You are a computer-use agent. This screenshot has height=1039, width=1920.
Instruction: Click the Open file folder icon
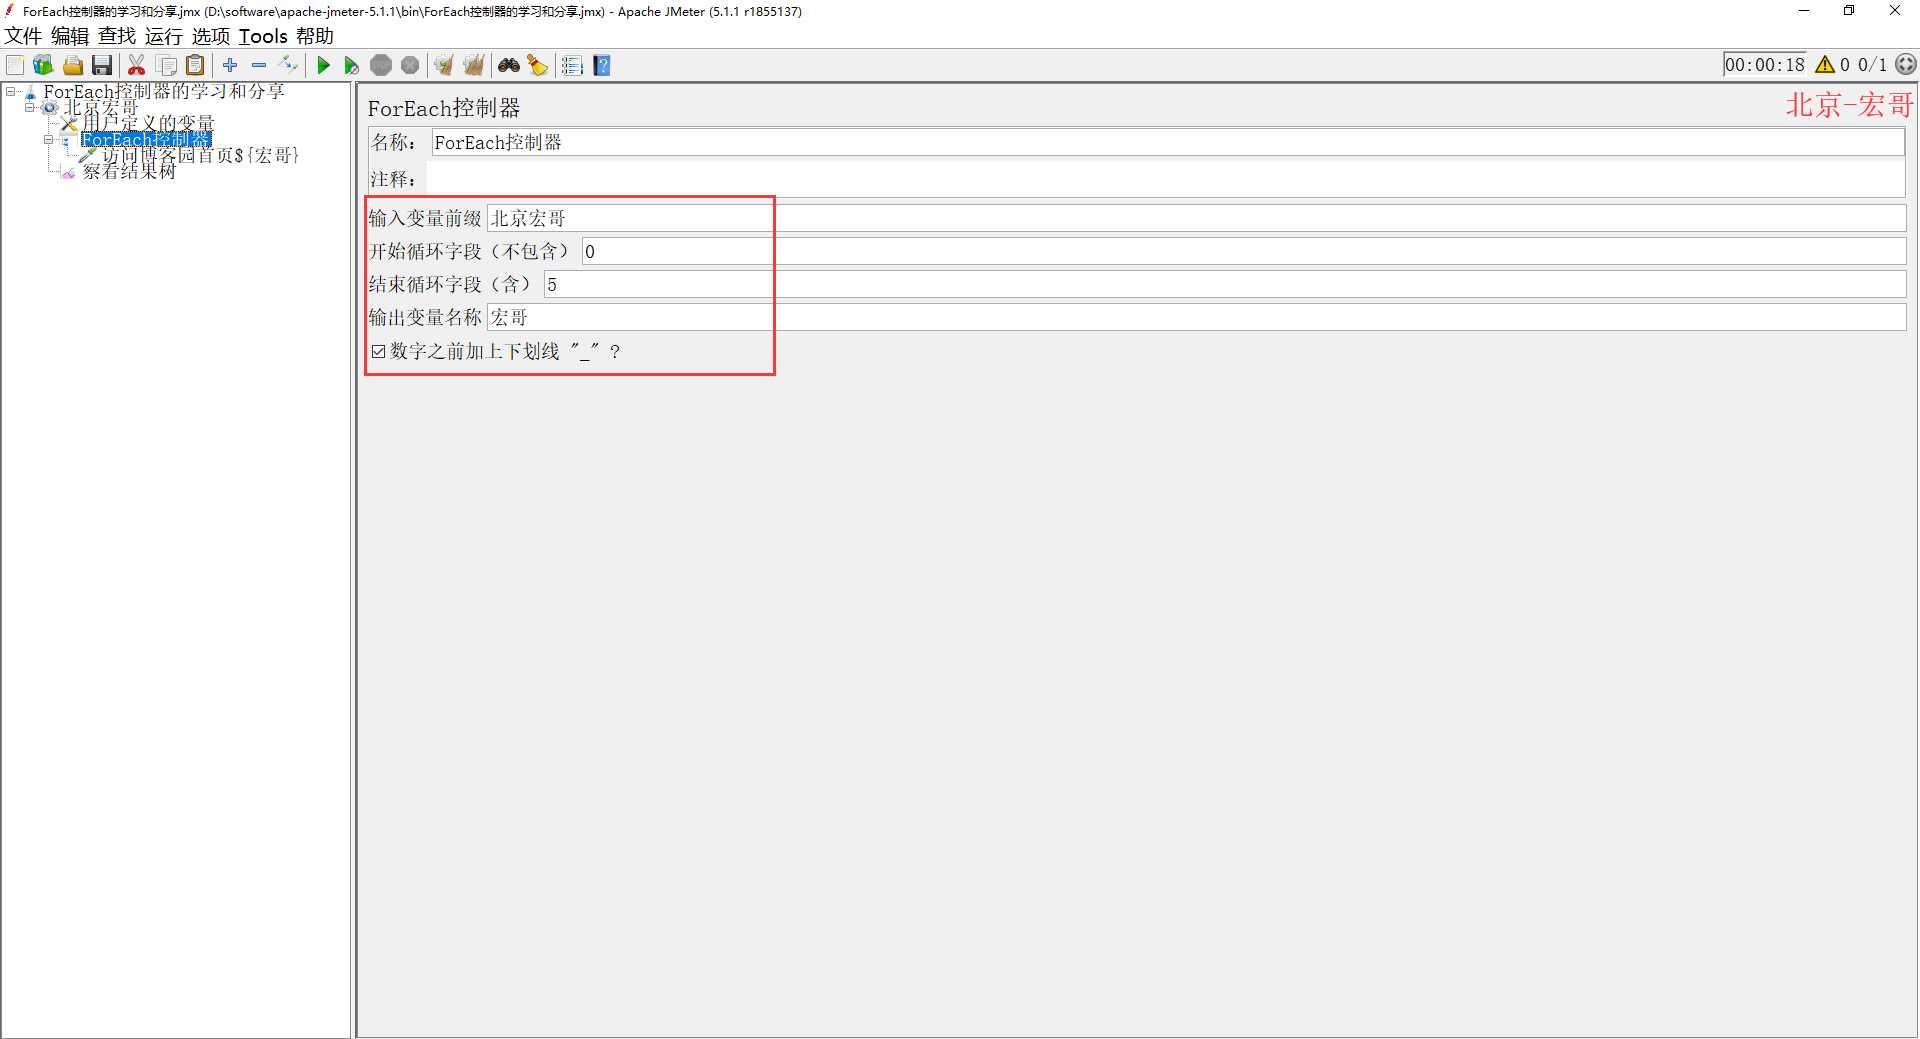click(73, 65)
